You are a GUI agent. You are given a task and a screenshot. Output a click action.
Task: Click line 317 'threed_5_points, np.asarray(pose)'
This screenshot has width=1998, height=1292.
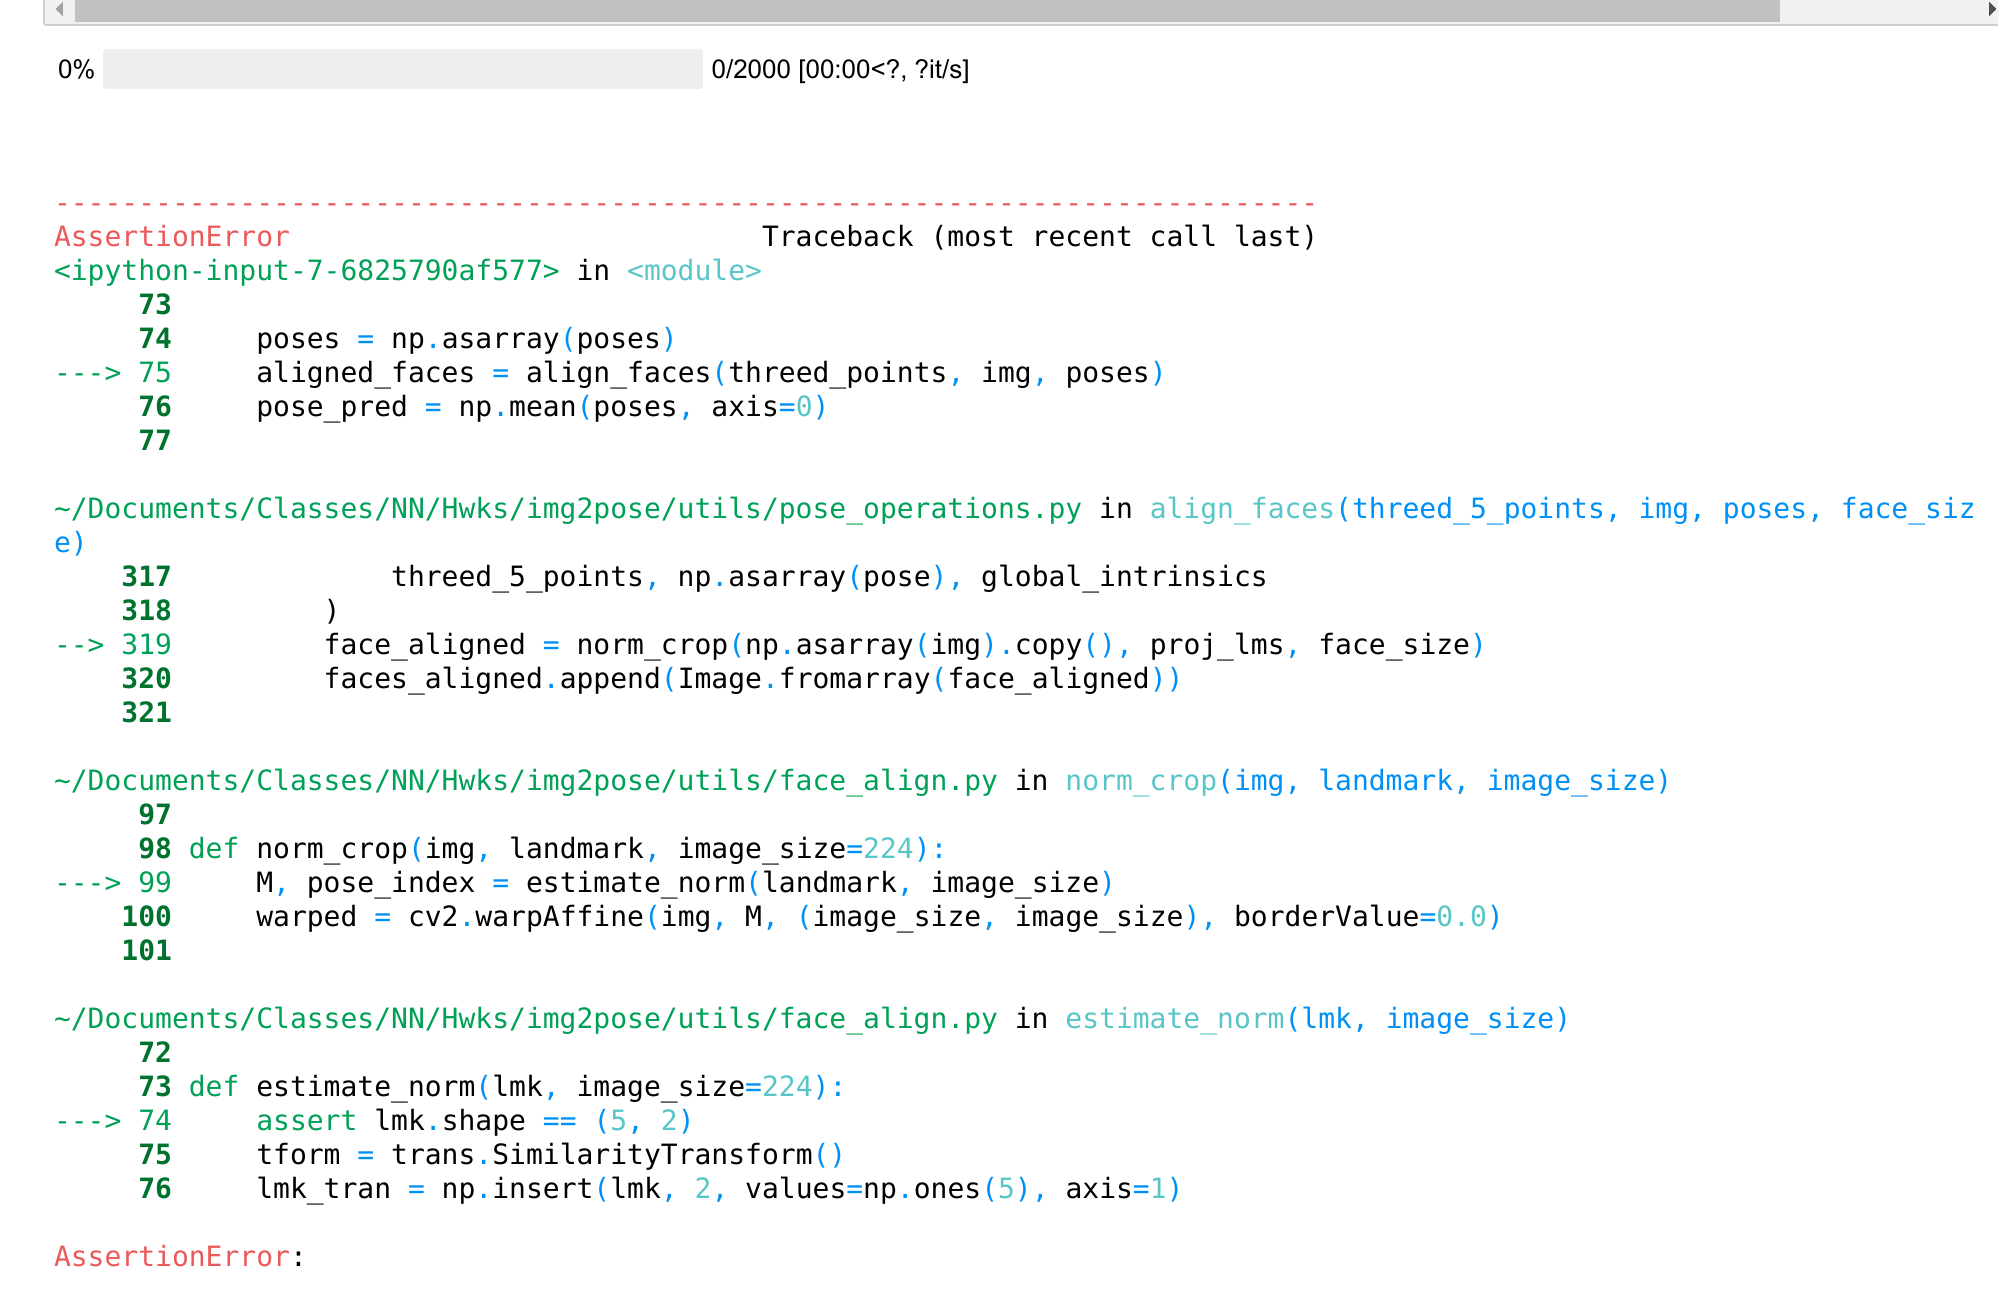pyautogui.click(x=829, y=577)
